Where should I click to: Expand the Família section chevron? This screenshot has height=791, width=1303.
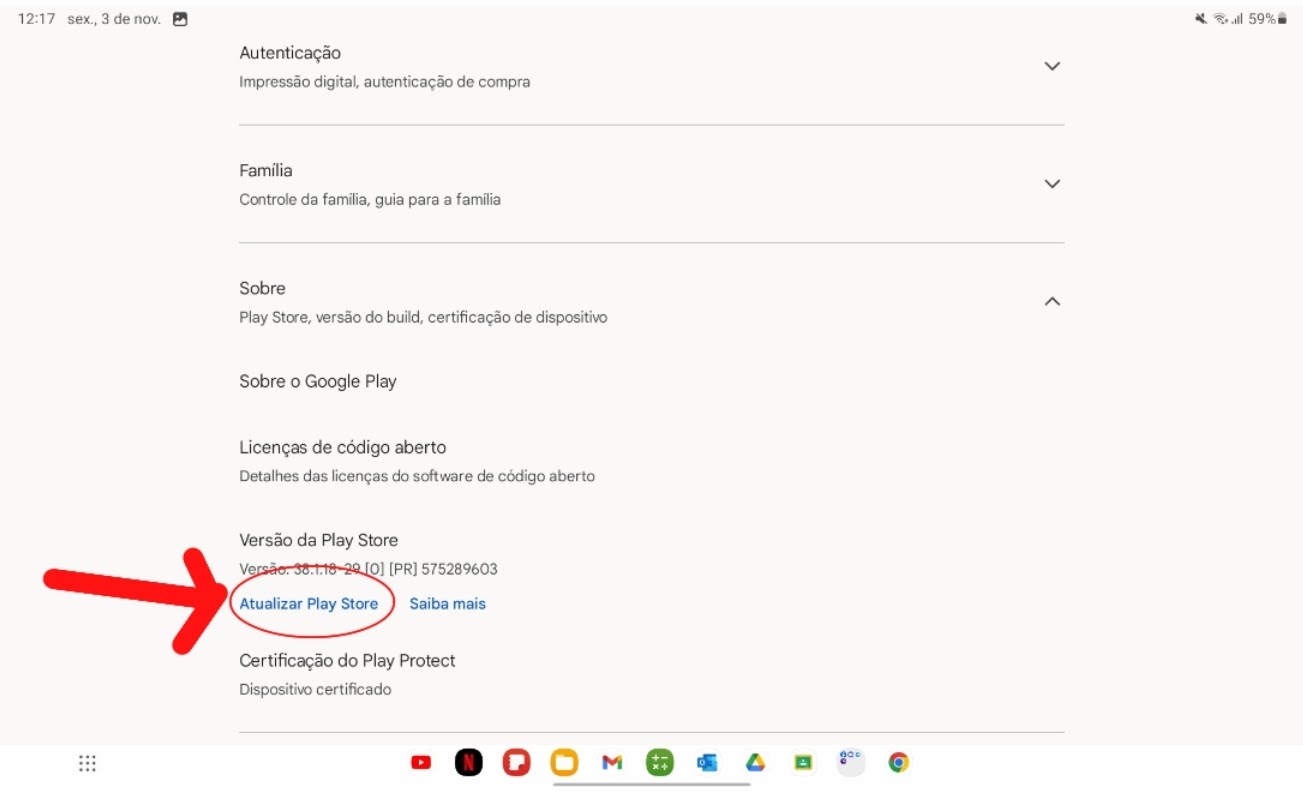point(1052,184)
